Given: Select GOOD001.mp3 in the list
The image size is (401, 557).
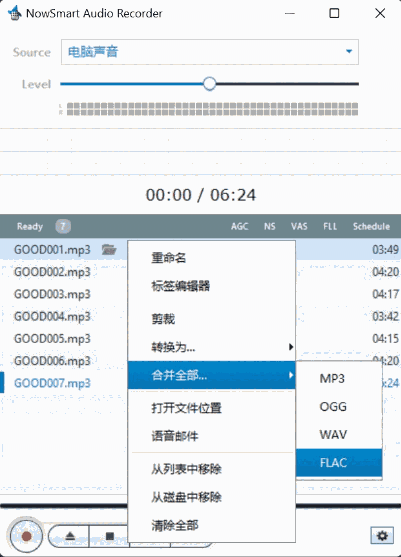Looking at the screenshot, I should click(52, 250).
